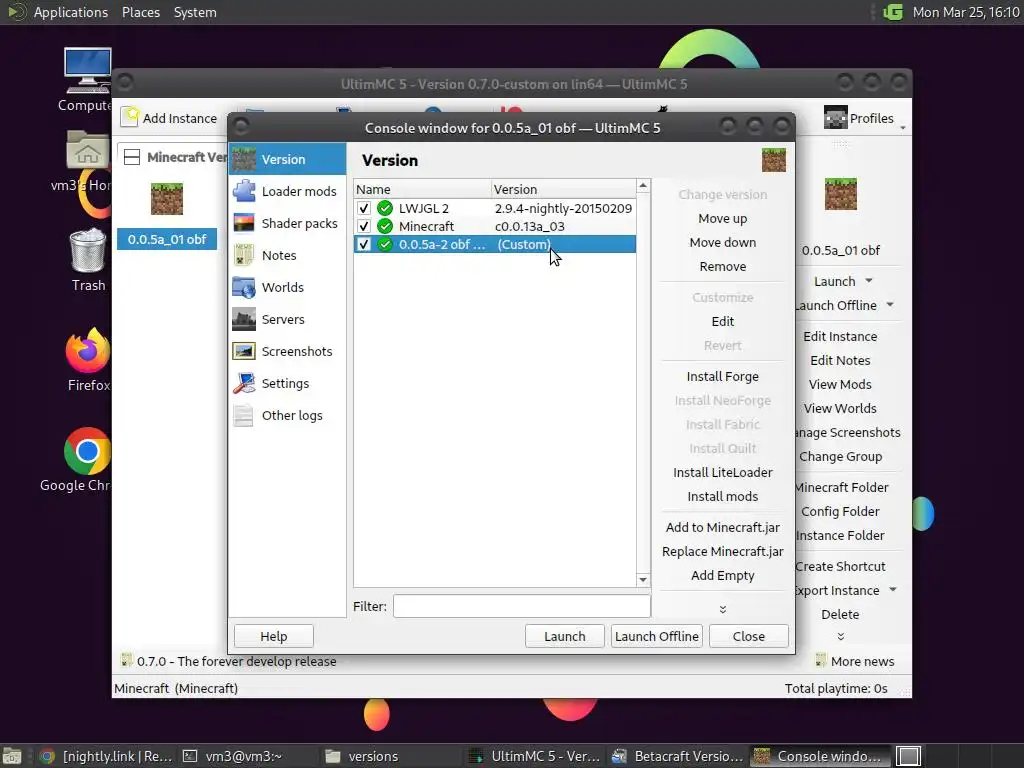
Task: Click Add Empty button
Action: coord(722,575)
